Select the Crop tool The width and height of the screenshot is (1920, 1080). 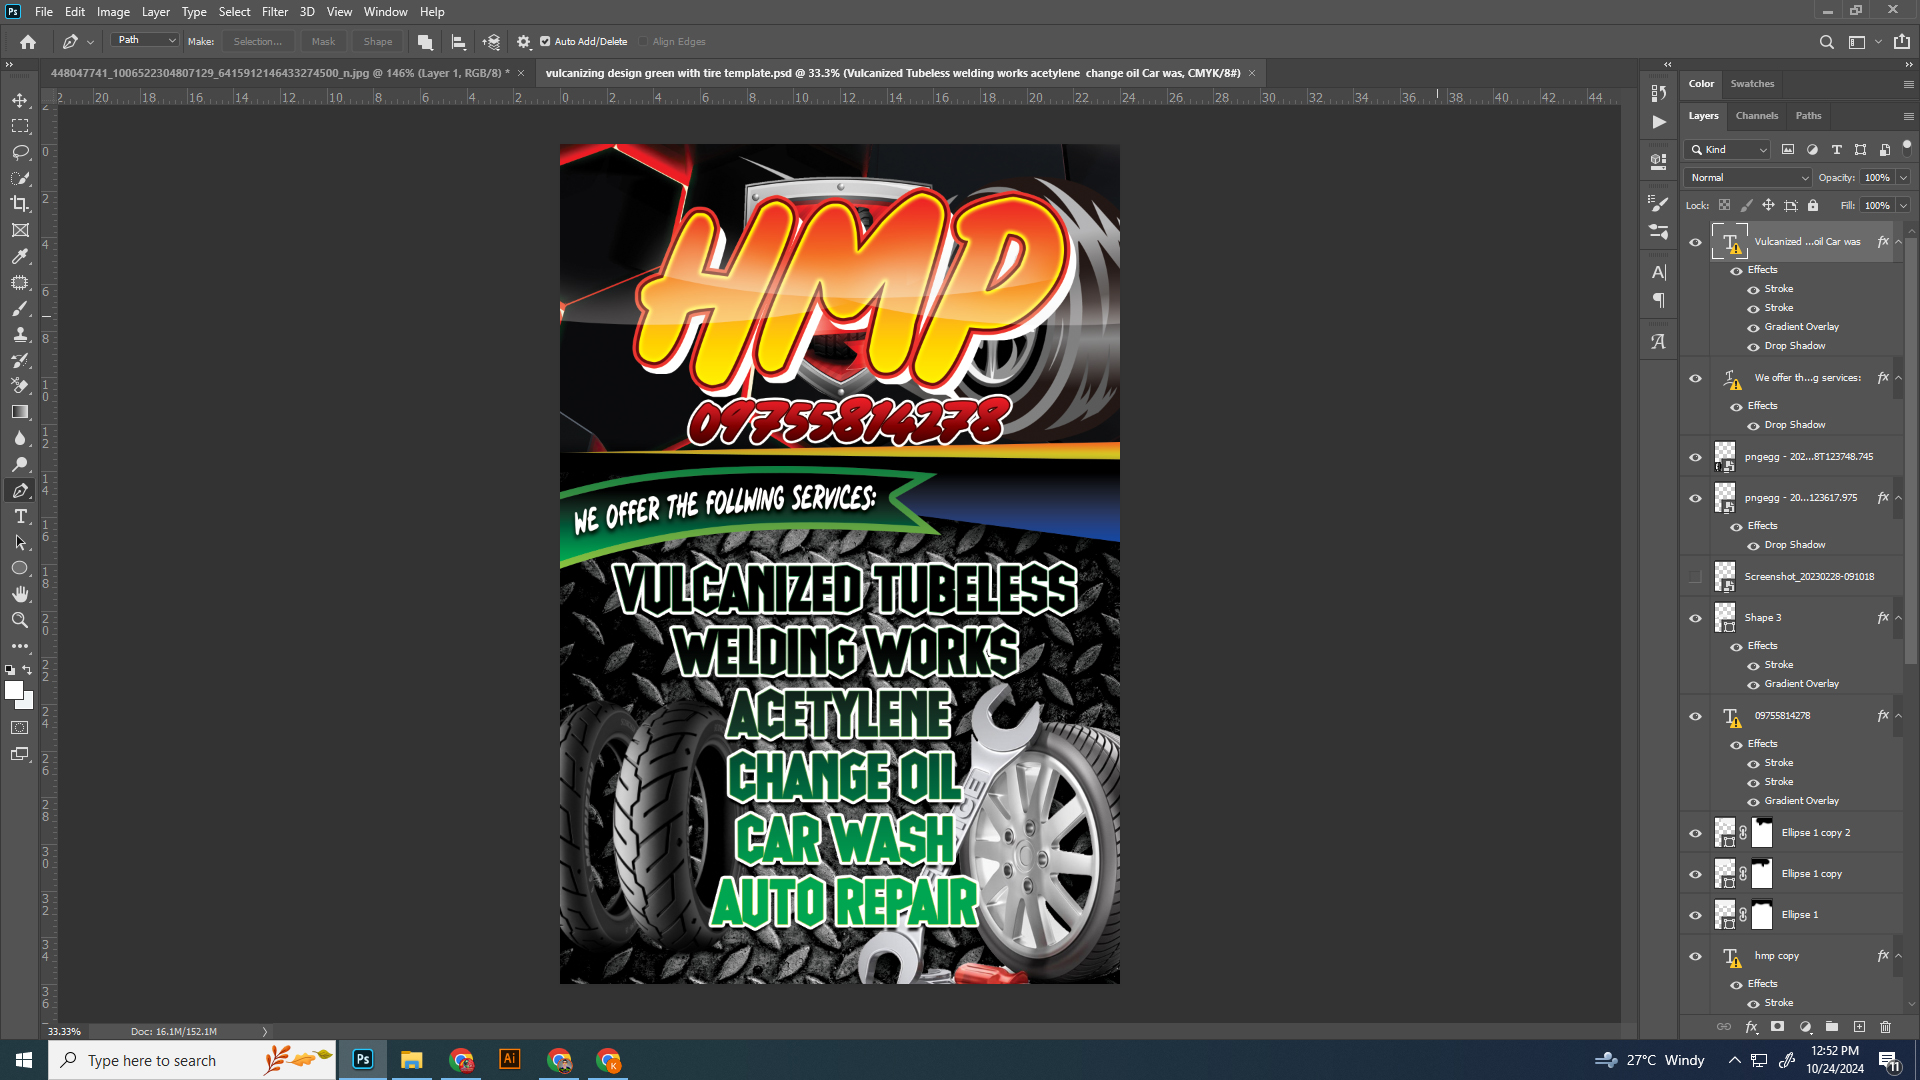pos(20,204)
